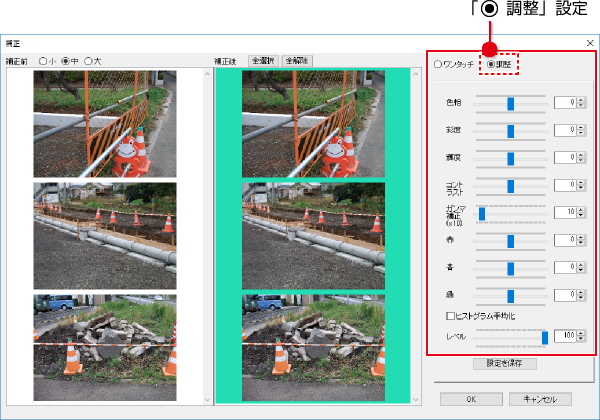Click the 全選択 button
Image resolution: width=600 pixels, height=420 pixels.
pos(263,61)
